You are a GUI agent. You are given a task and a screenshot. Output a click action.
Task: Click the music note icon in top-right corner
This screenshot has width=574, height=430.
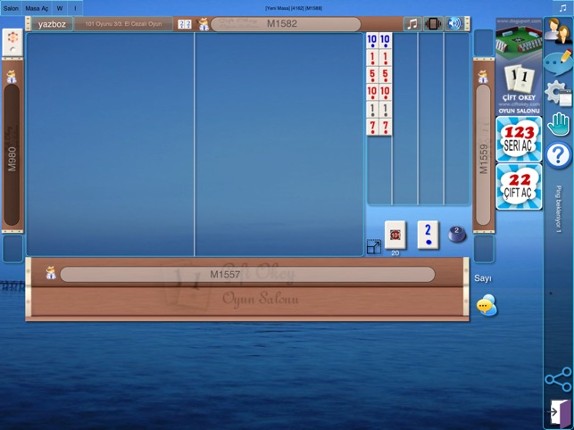[x=563, y=8]
